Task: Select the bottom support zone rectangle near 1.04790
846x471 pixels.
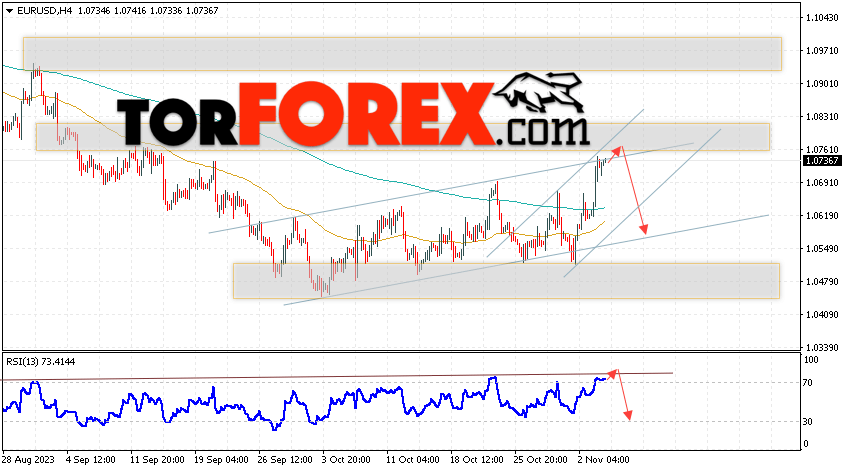Action: click(x=506, y=281)
